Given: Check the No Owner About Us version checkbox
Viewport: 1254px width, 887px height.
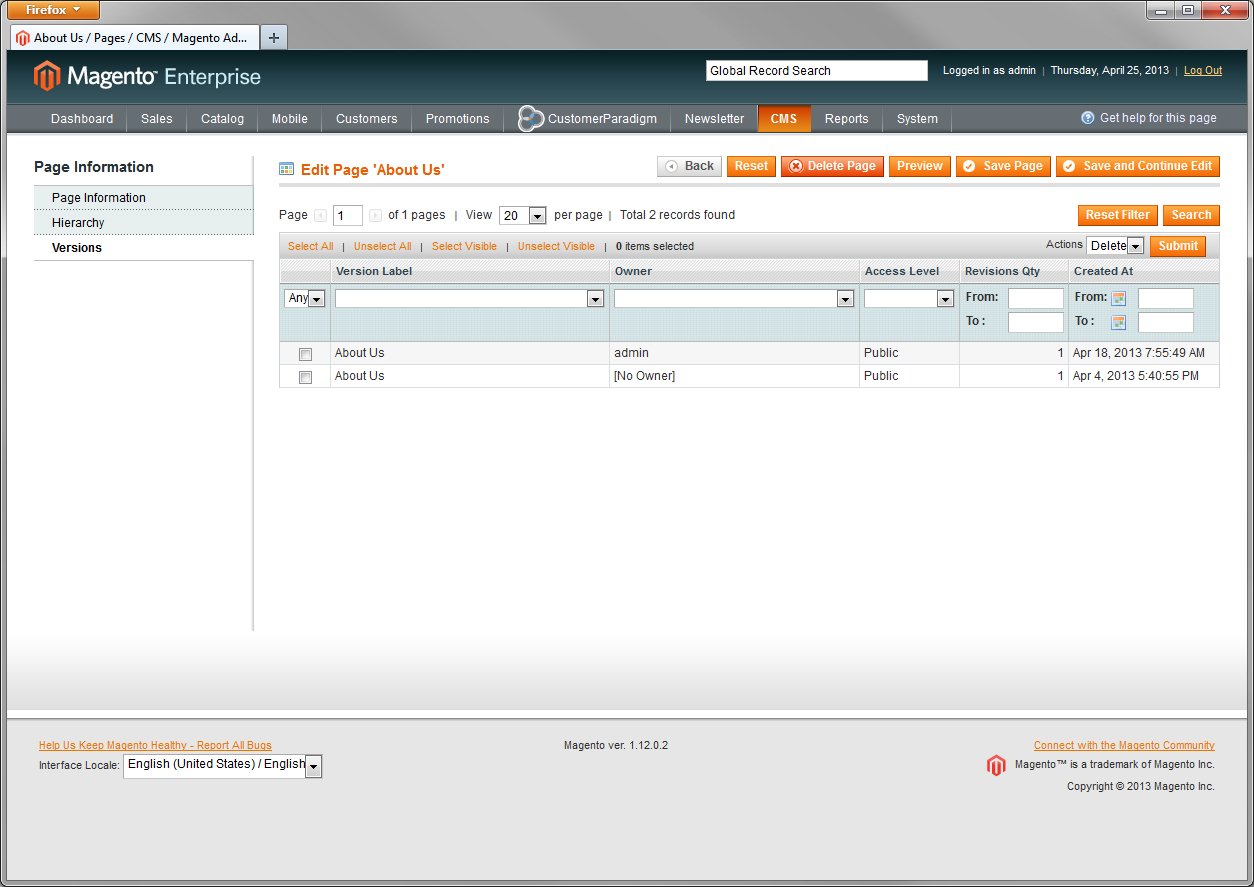Looking at the screenshot, I should click(x=305, y=377).
